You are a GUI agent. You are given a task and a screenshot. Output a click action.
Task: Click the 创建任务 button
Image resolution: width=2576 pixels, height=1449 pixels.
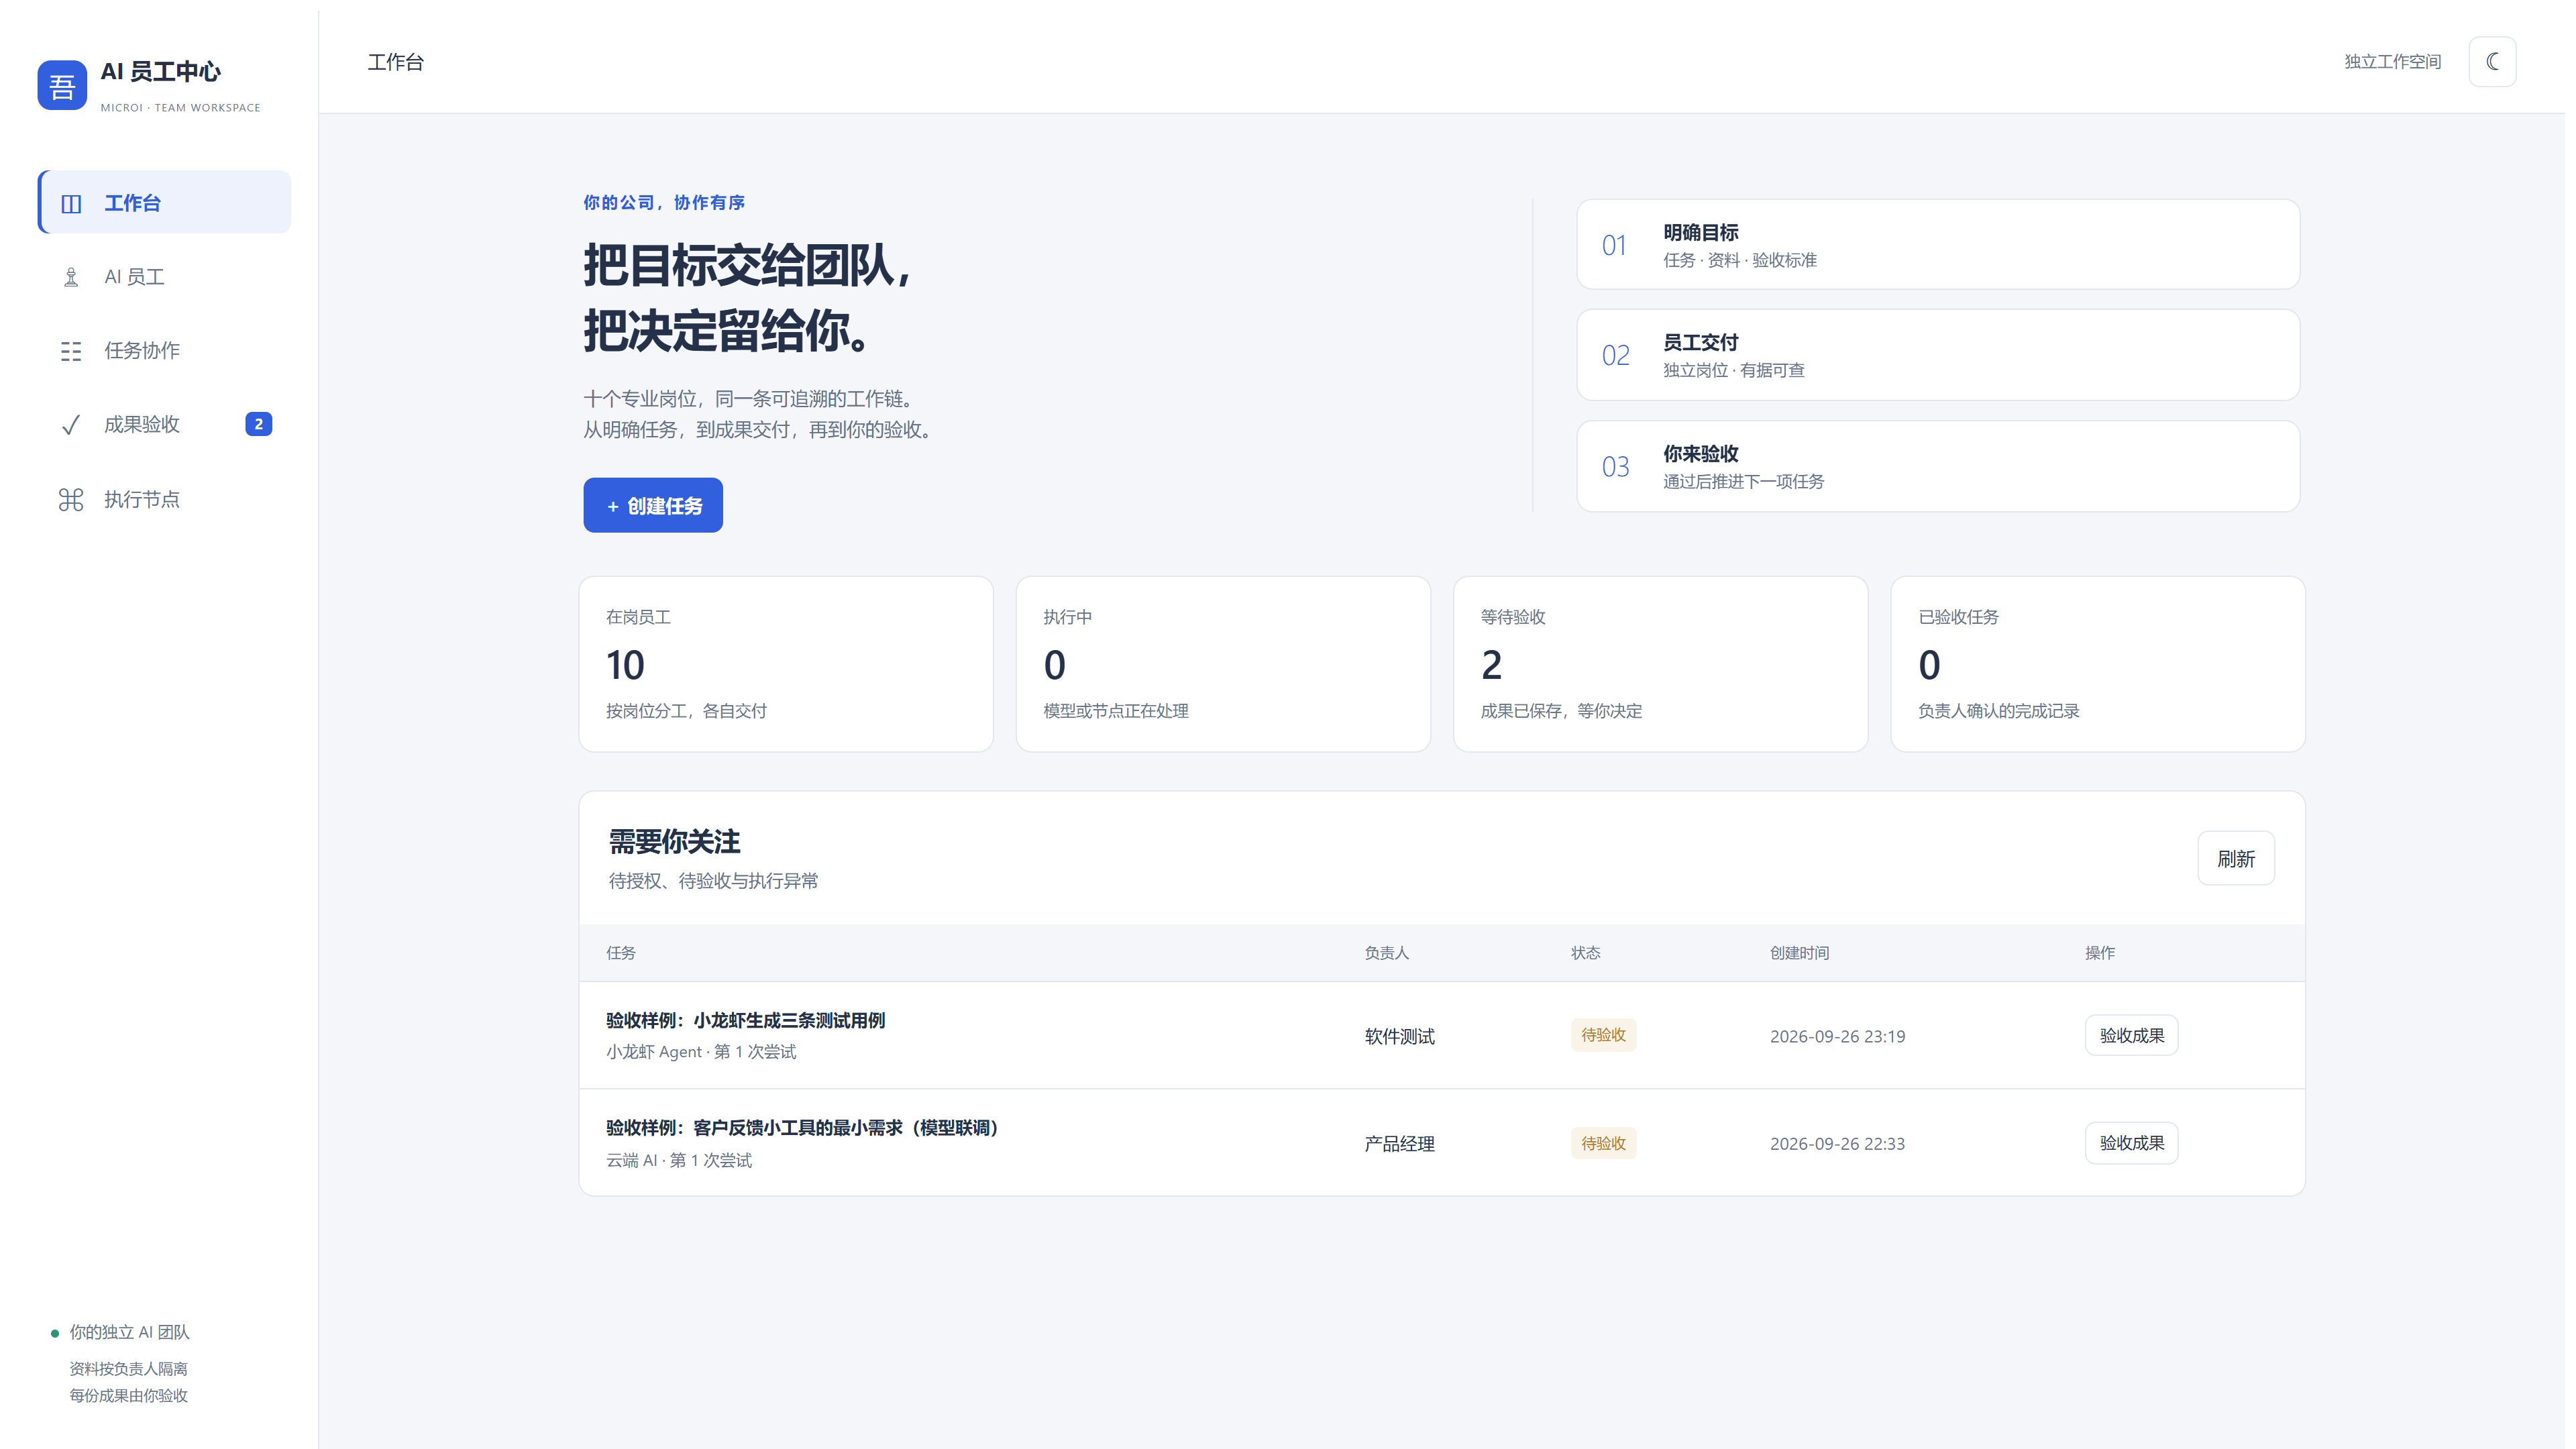point(653,505)
